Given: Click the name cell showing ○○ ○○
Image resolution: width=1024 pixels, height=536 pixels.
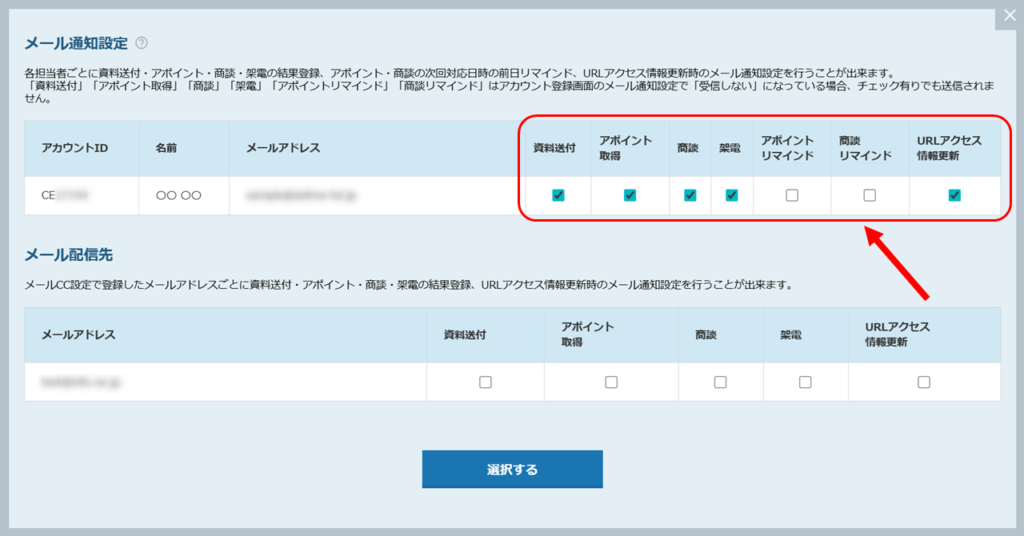Looking at the screenshot, I should [179, 196].
